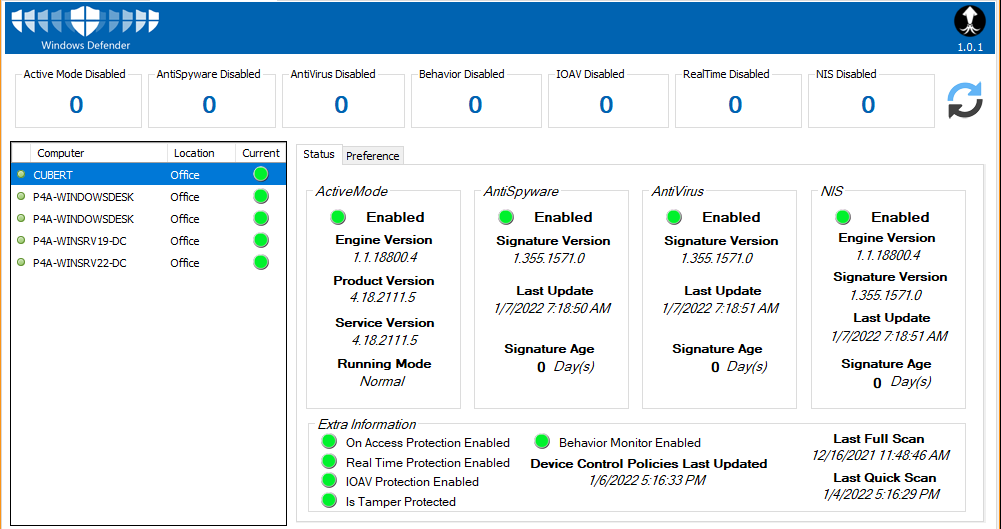1001x529 pixels.
Task: Click the Current green indicator for P4A-WINSRV22-DC
Action: pos(260,262)
